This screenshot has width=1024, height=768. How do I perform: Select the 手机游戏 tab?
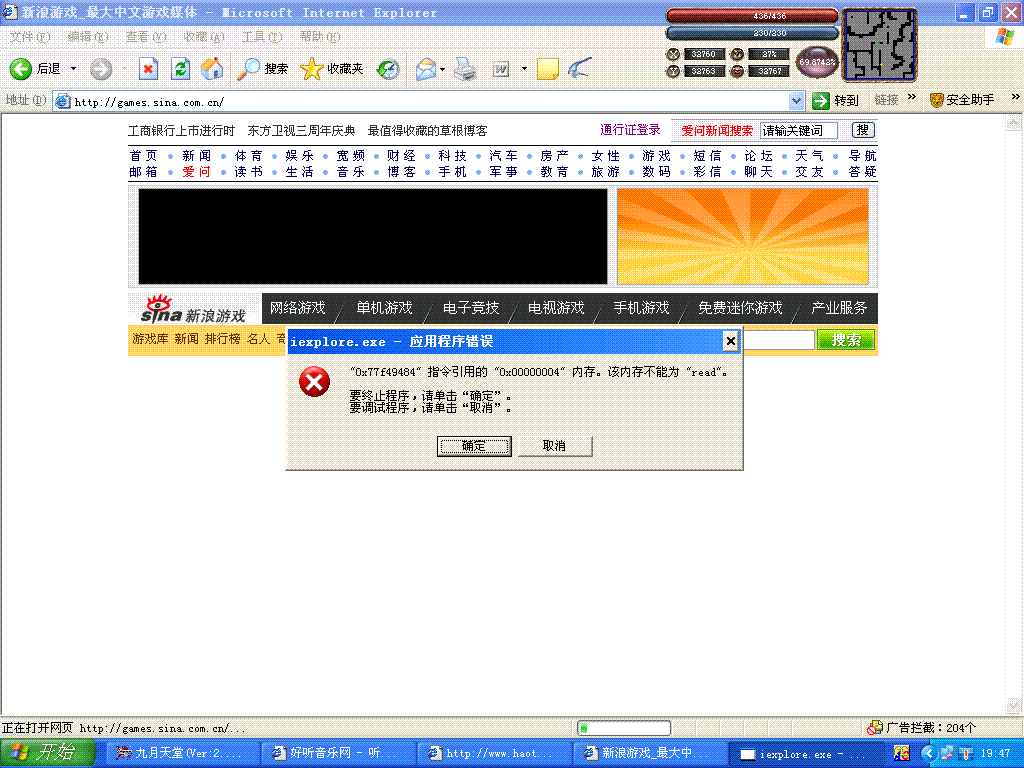(641, 308)
